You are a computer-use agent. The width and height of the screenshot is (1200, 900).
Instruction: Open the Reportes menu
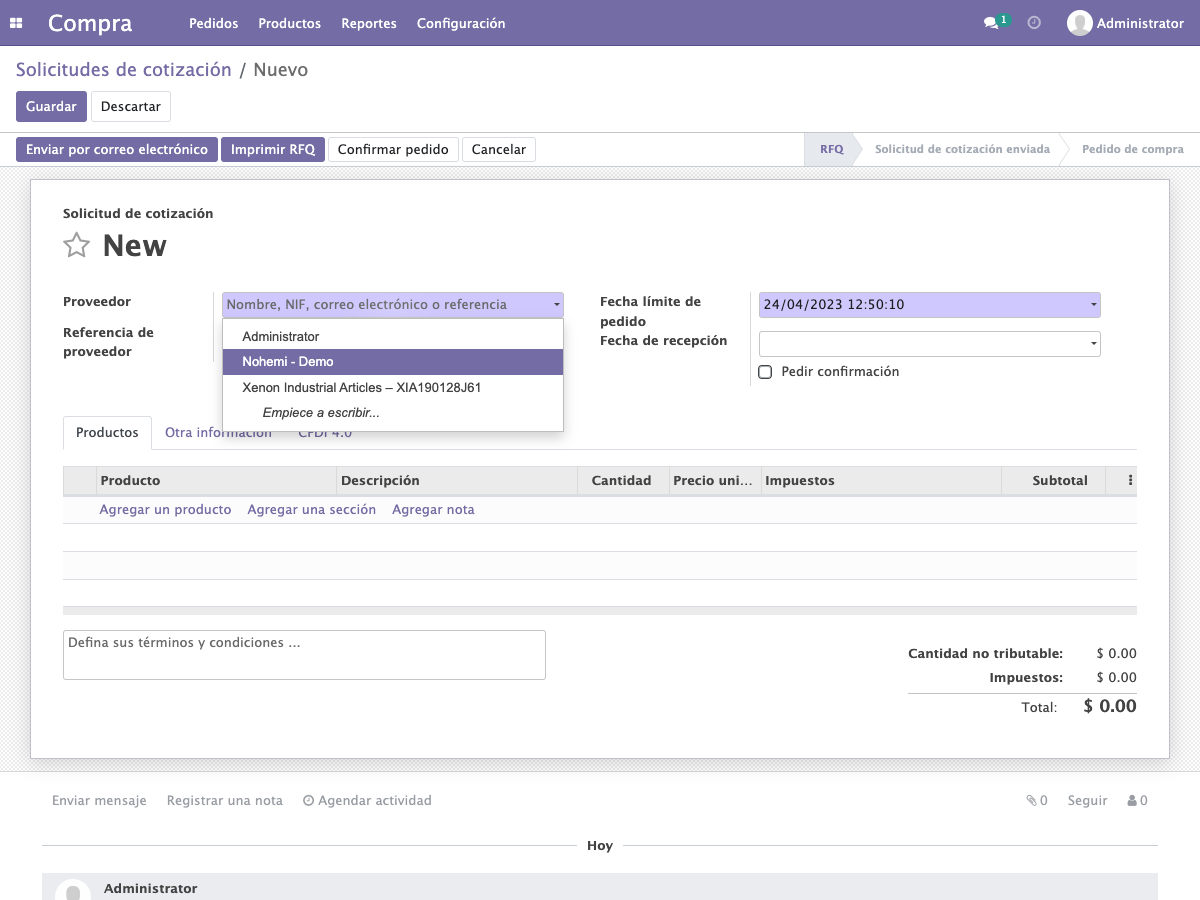[369, 23]
